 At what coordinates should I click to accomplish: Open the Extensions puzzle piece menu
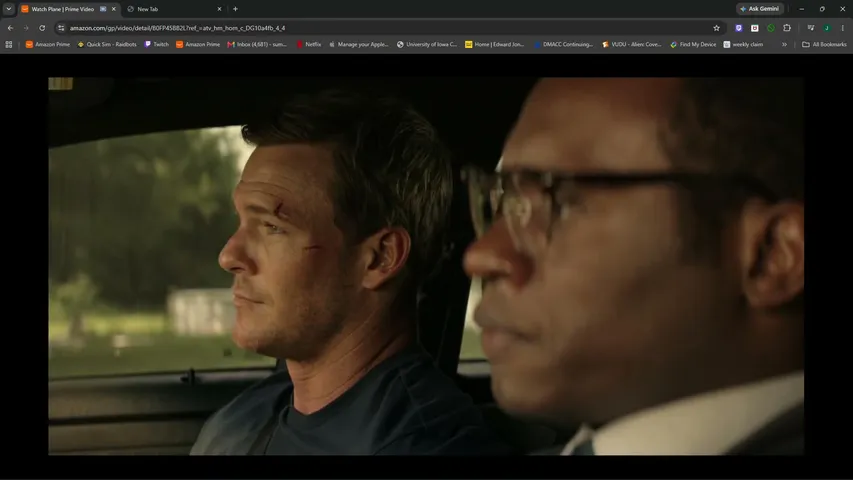[x=787, y=28]
